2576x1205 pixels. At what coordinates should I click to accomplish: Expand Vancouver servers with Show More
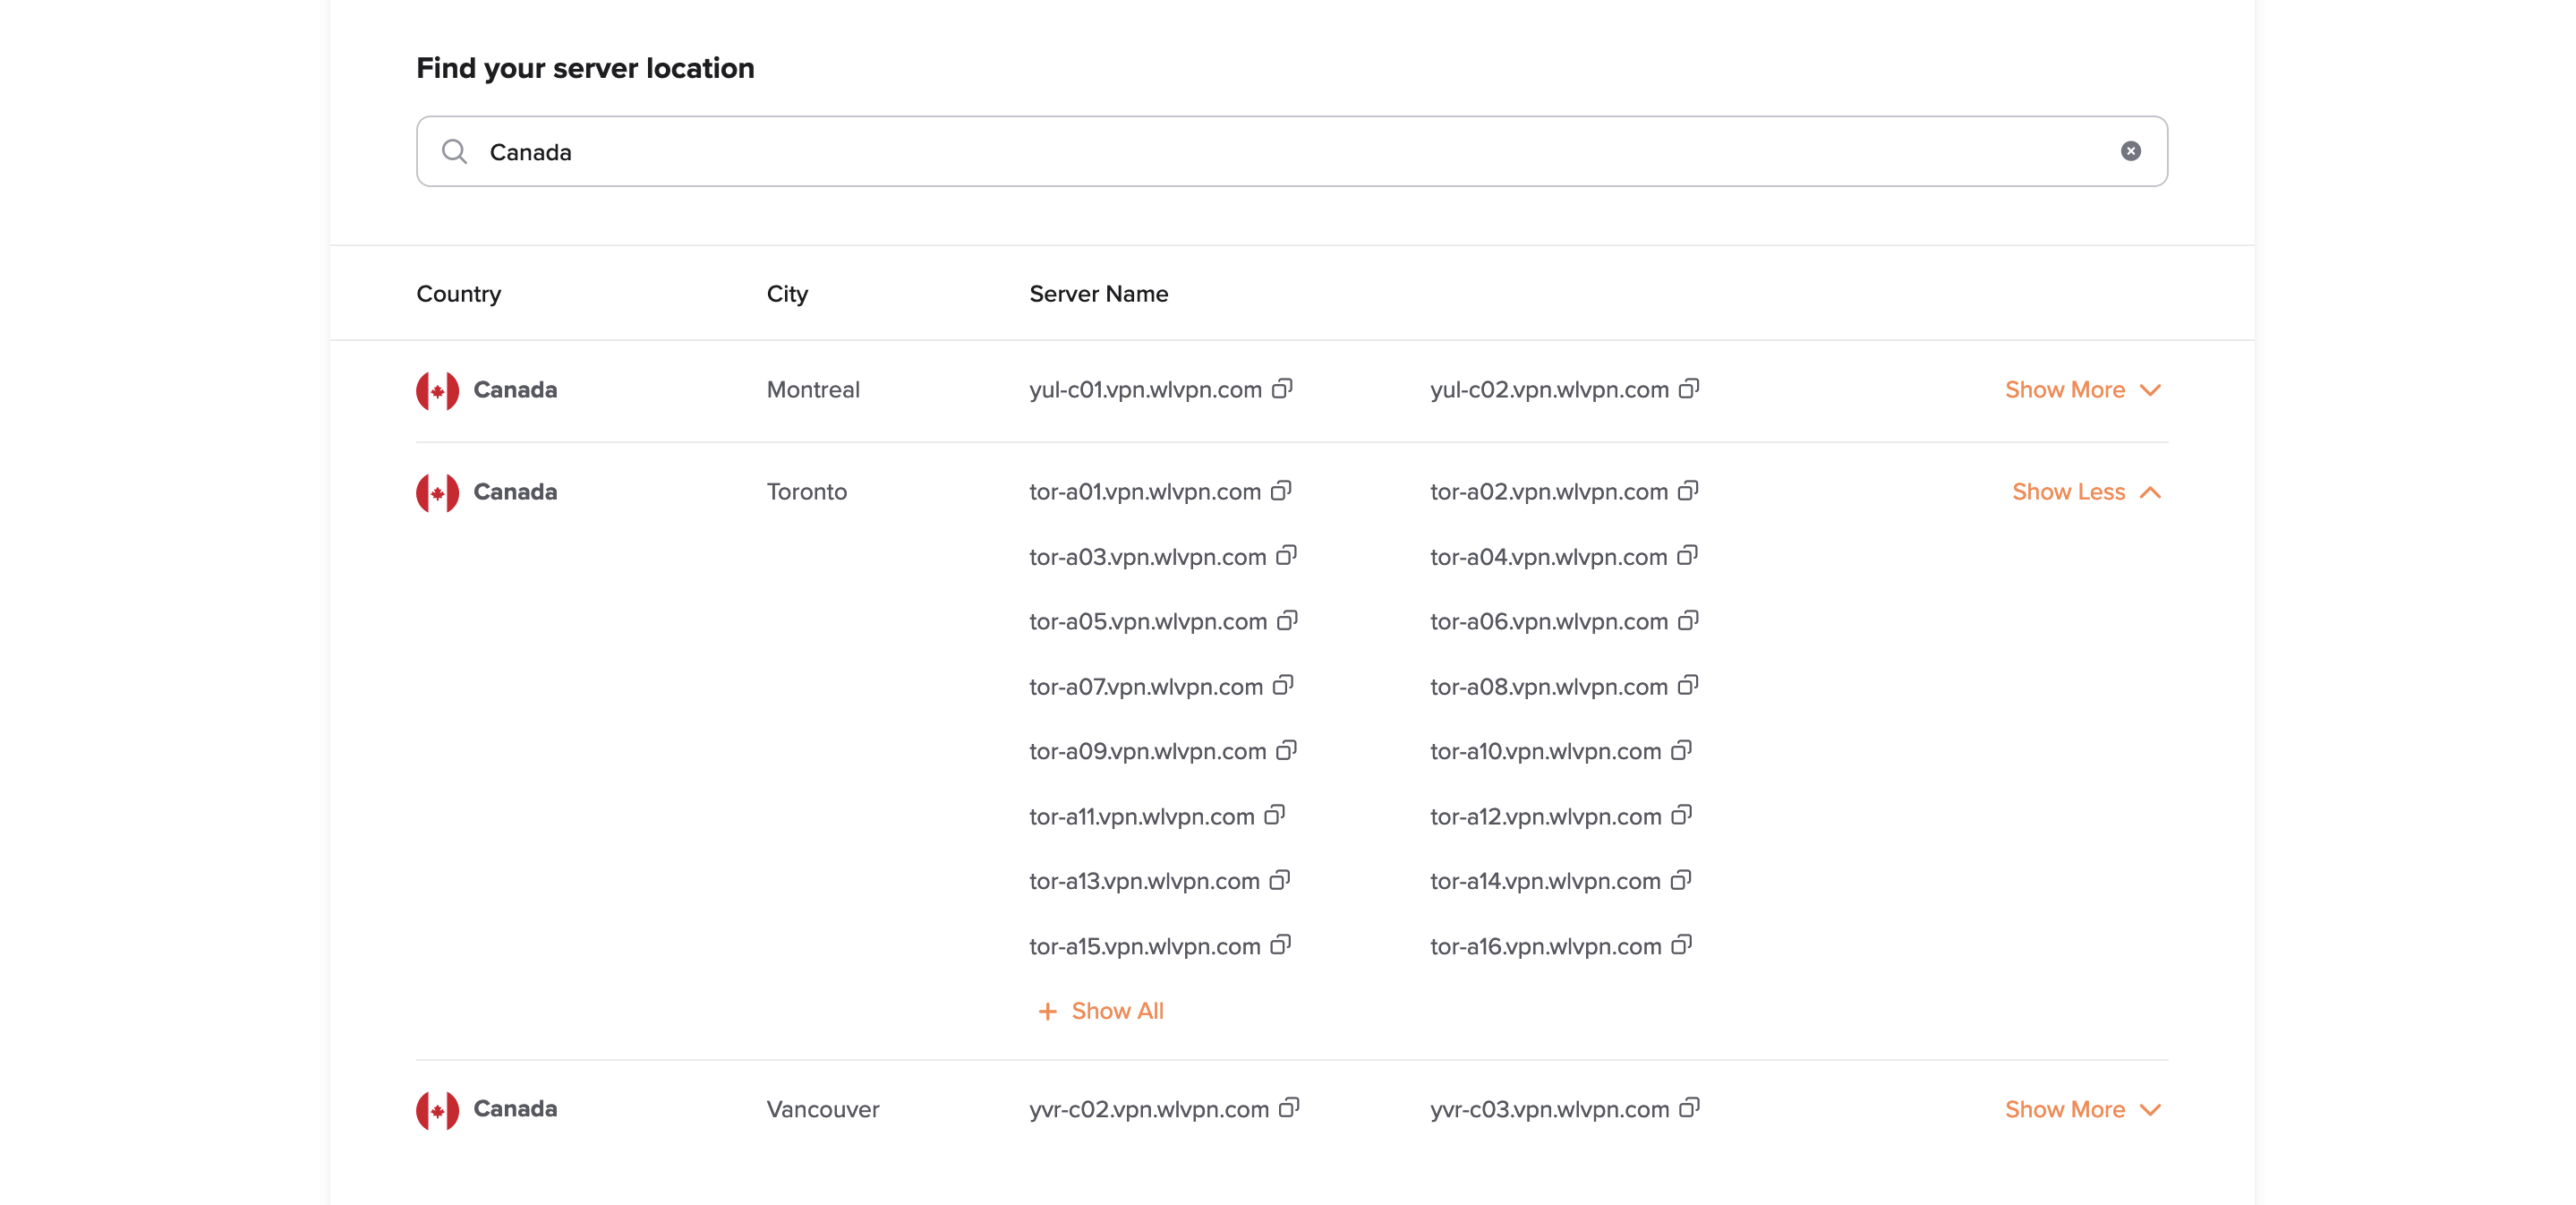(2084, 1110)
